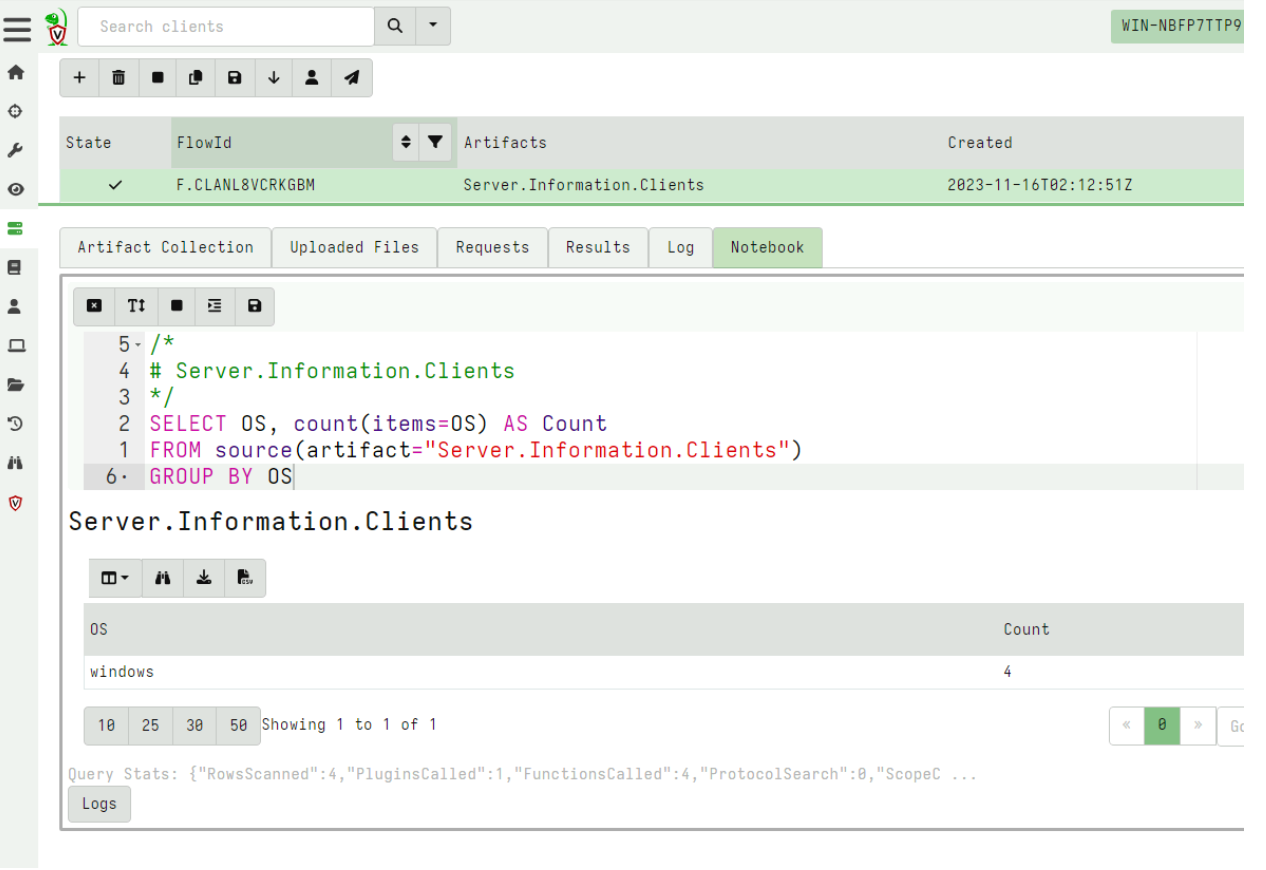Save the notebook with the save icon
Screen dimensions: 1266x870
pos(254,306)
